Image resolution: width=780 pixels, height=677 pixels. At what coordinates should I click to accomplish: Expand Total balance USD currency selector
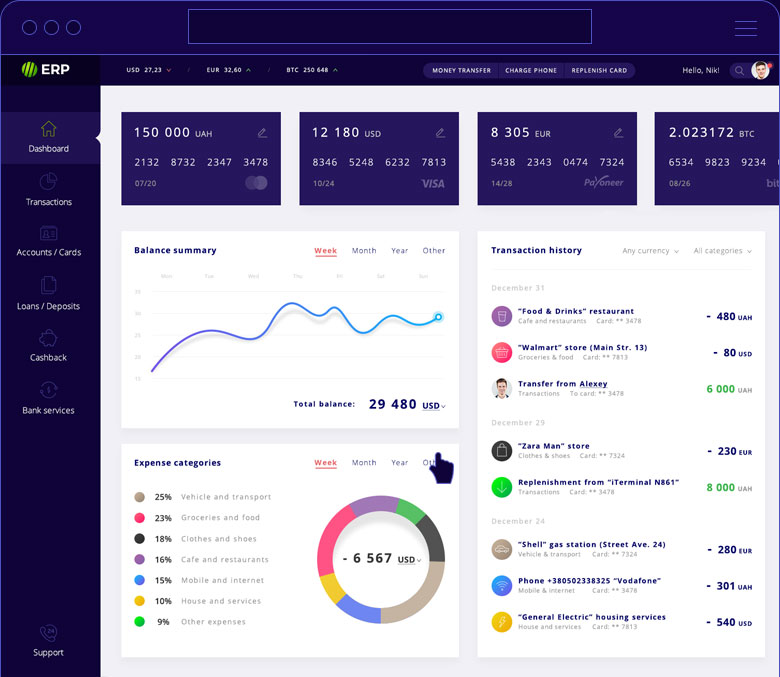click(434, 406)
